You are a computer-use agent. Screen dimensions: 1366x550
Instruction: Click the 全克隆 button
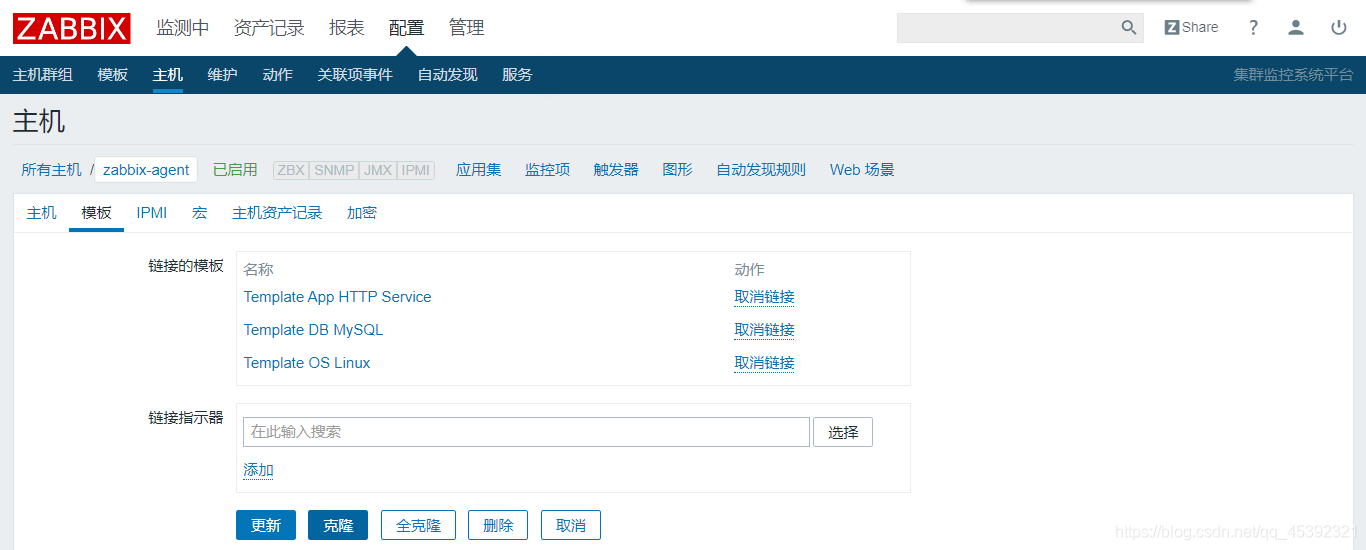coord(418,525)
